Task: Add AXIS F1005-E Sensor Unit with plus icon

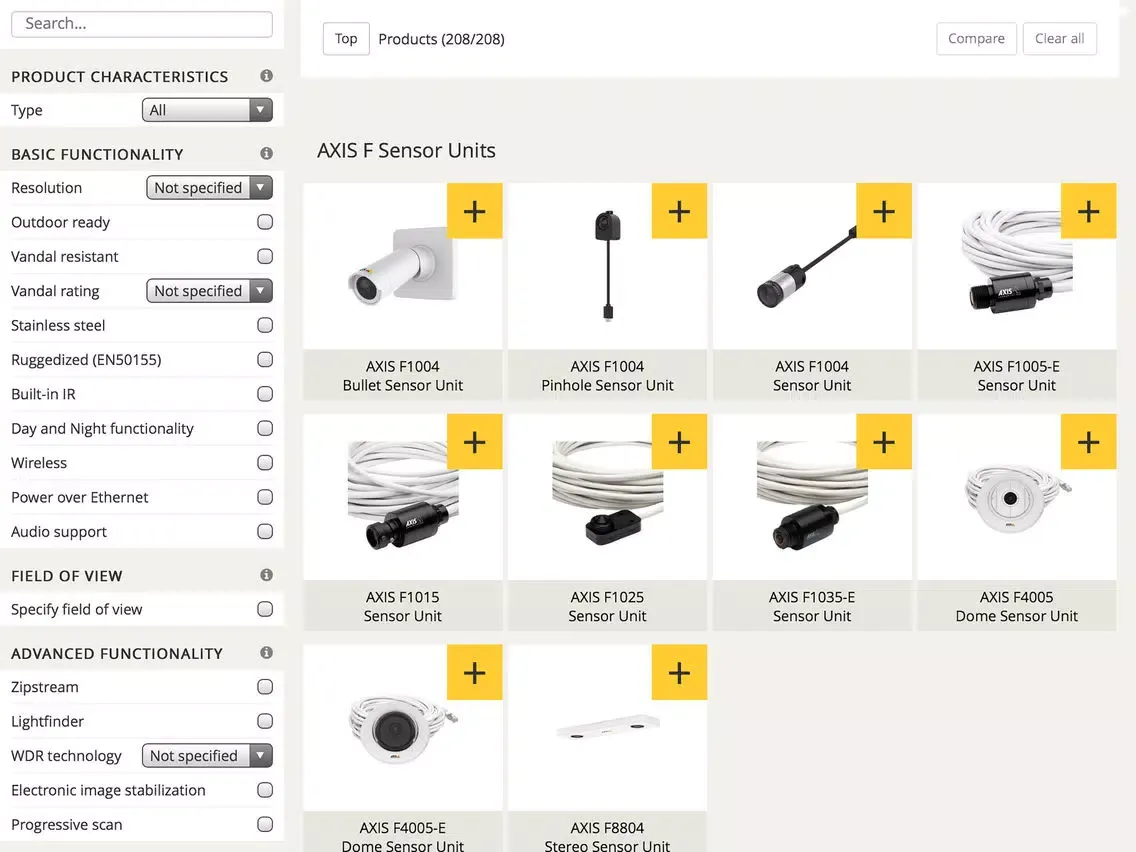Action: pyautogui.click(x=1088, y=211)
